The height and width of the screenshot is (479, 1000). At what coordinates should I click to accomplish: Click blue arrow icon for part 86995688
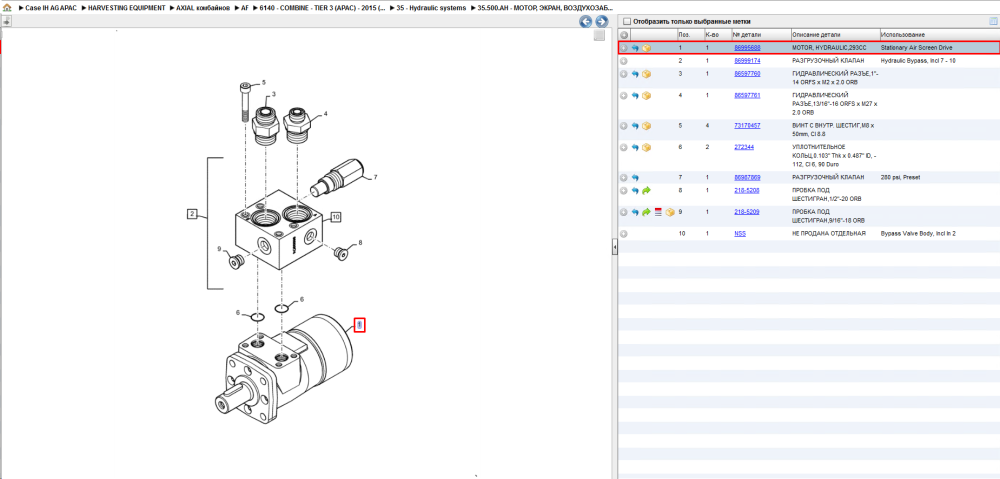click(x=635, y=48)
